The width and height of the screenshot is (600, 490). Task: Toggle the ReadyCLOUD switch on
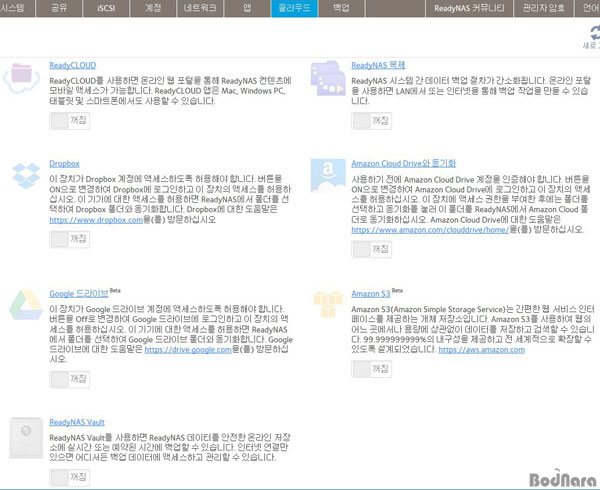pyautogui.click(x=70, y=121)
